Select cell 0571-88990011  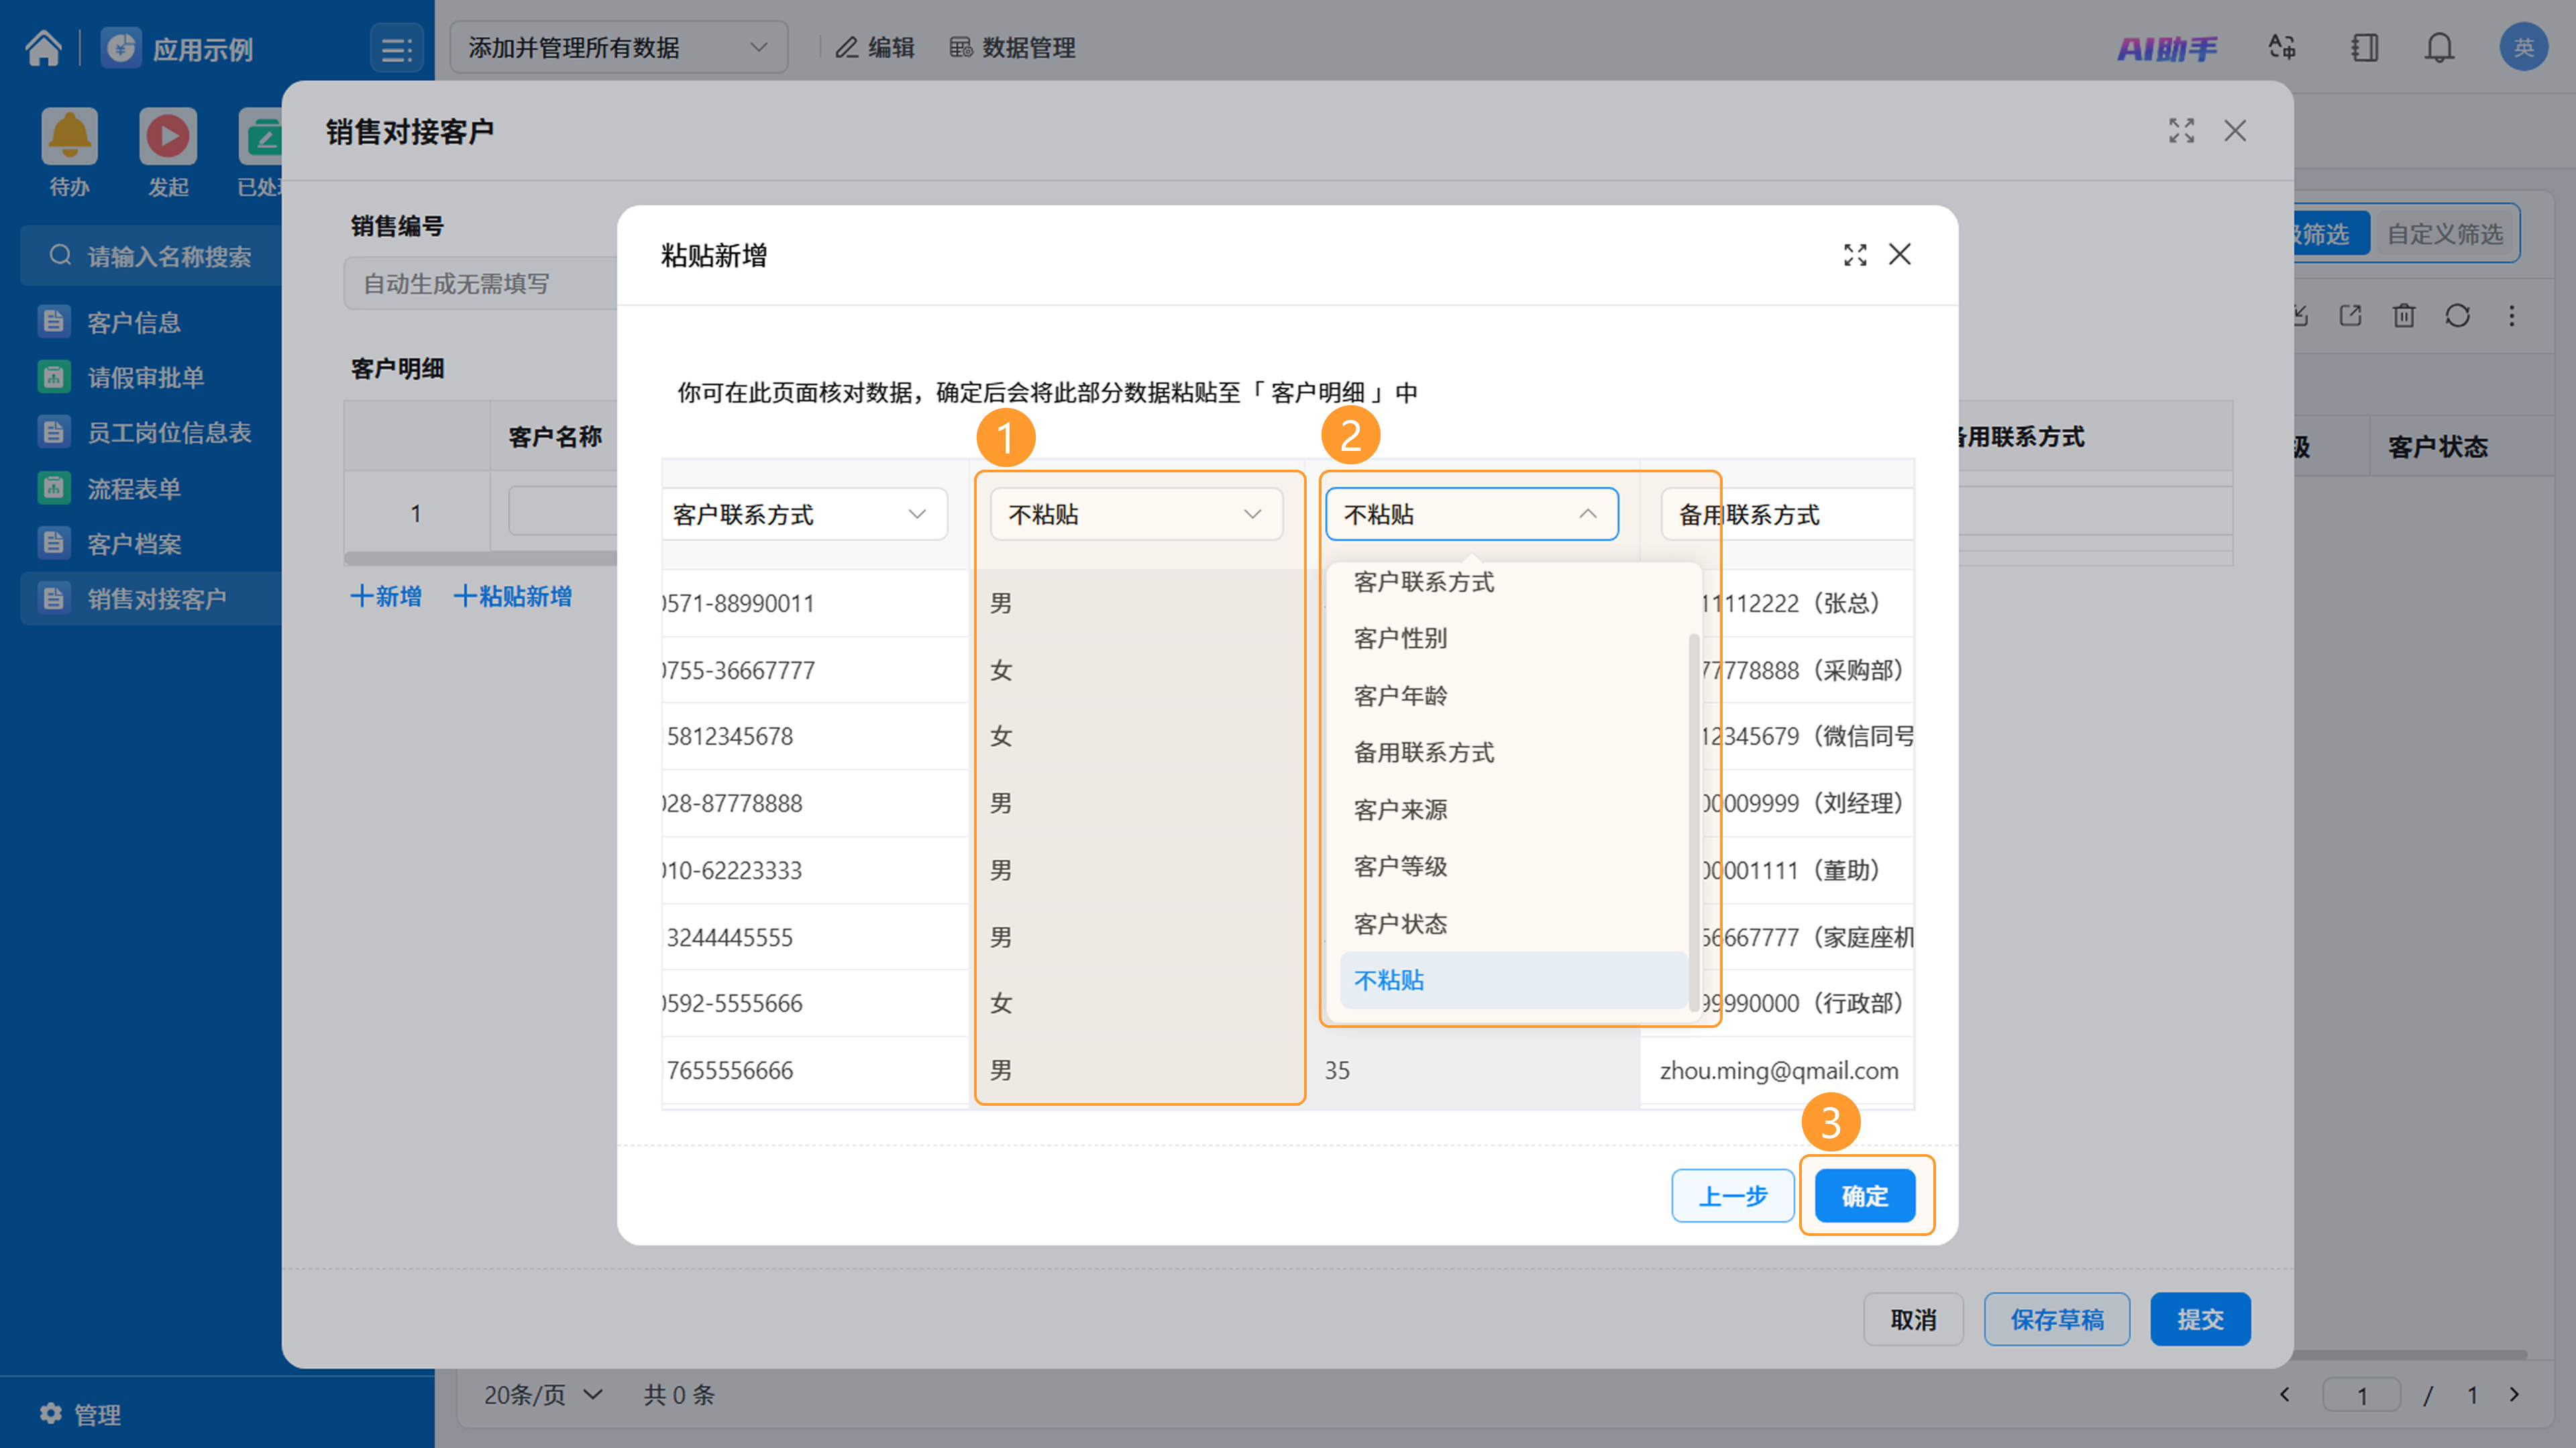[x=814, y=603]
